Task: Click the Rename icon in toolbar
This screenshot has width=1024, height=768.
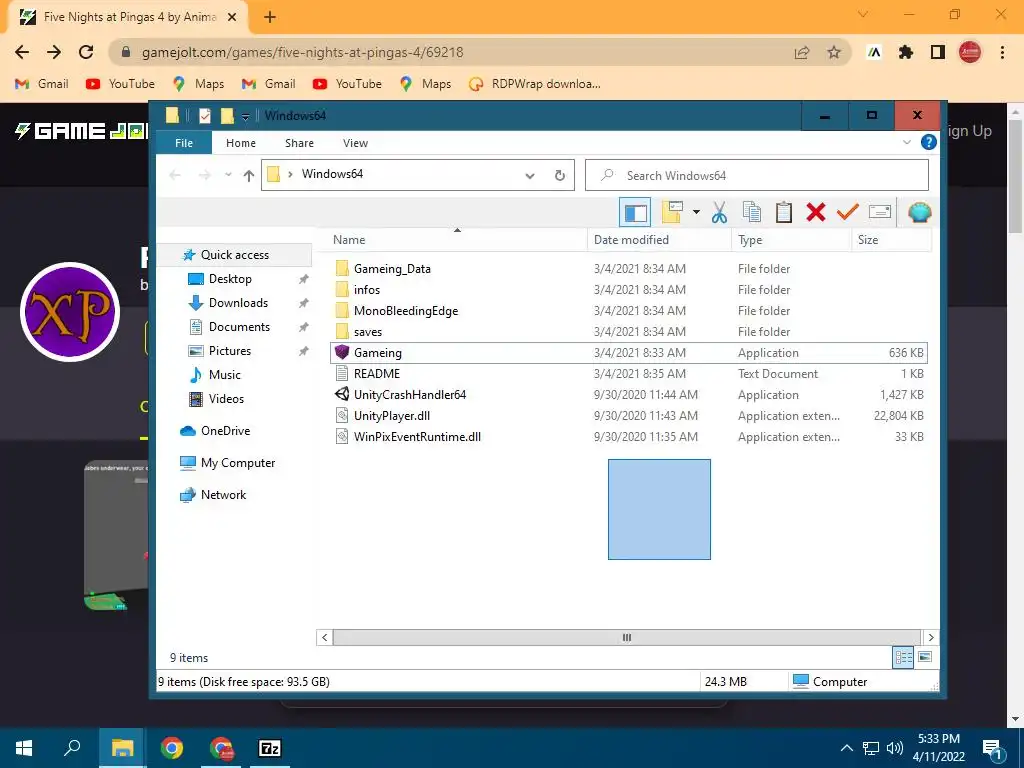Action: [x=880, y=212]
